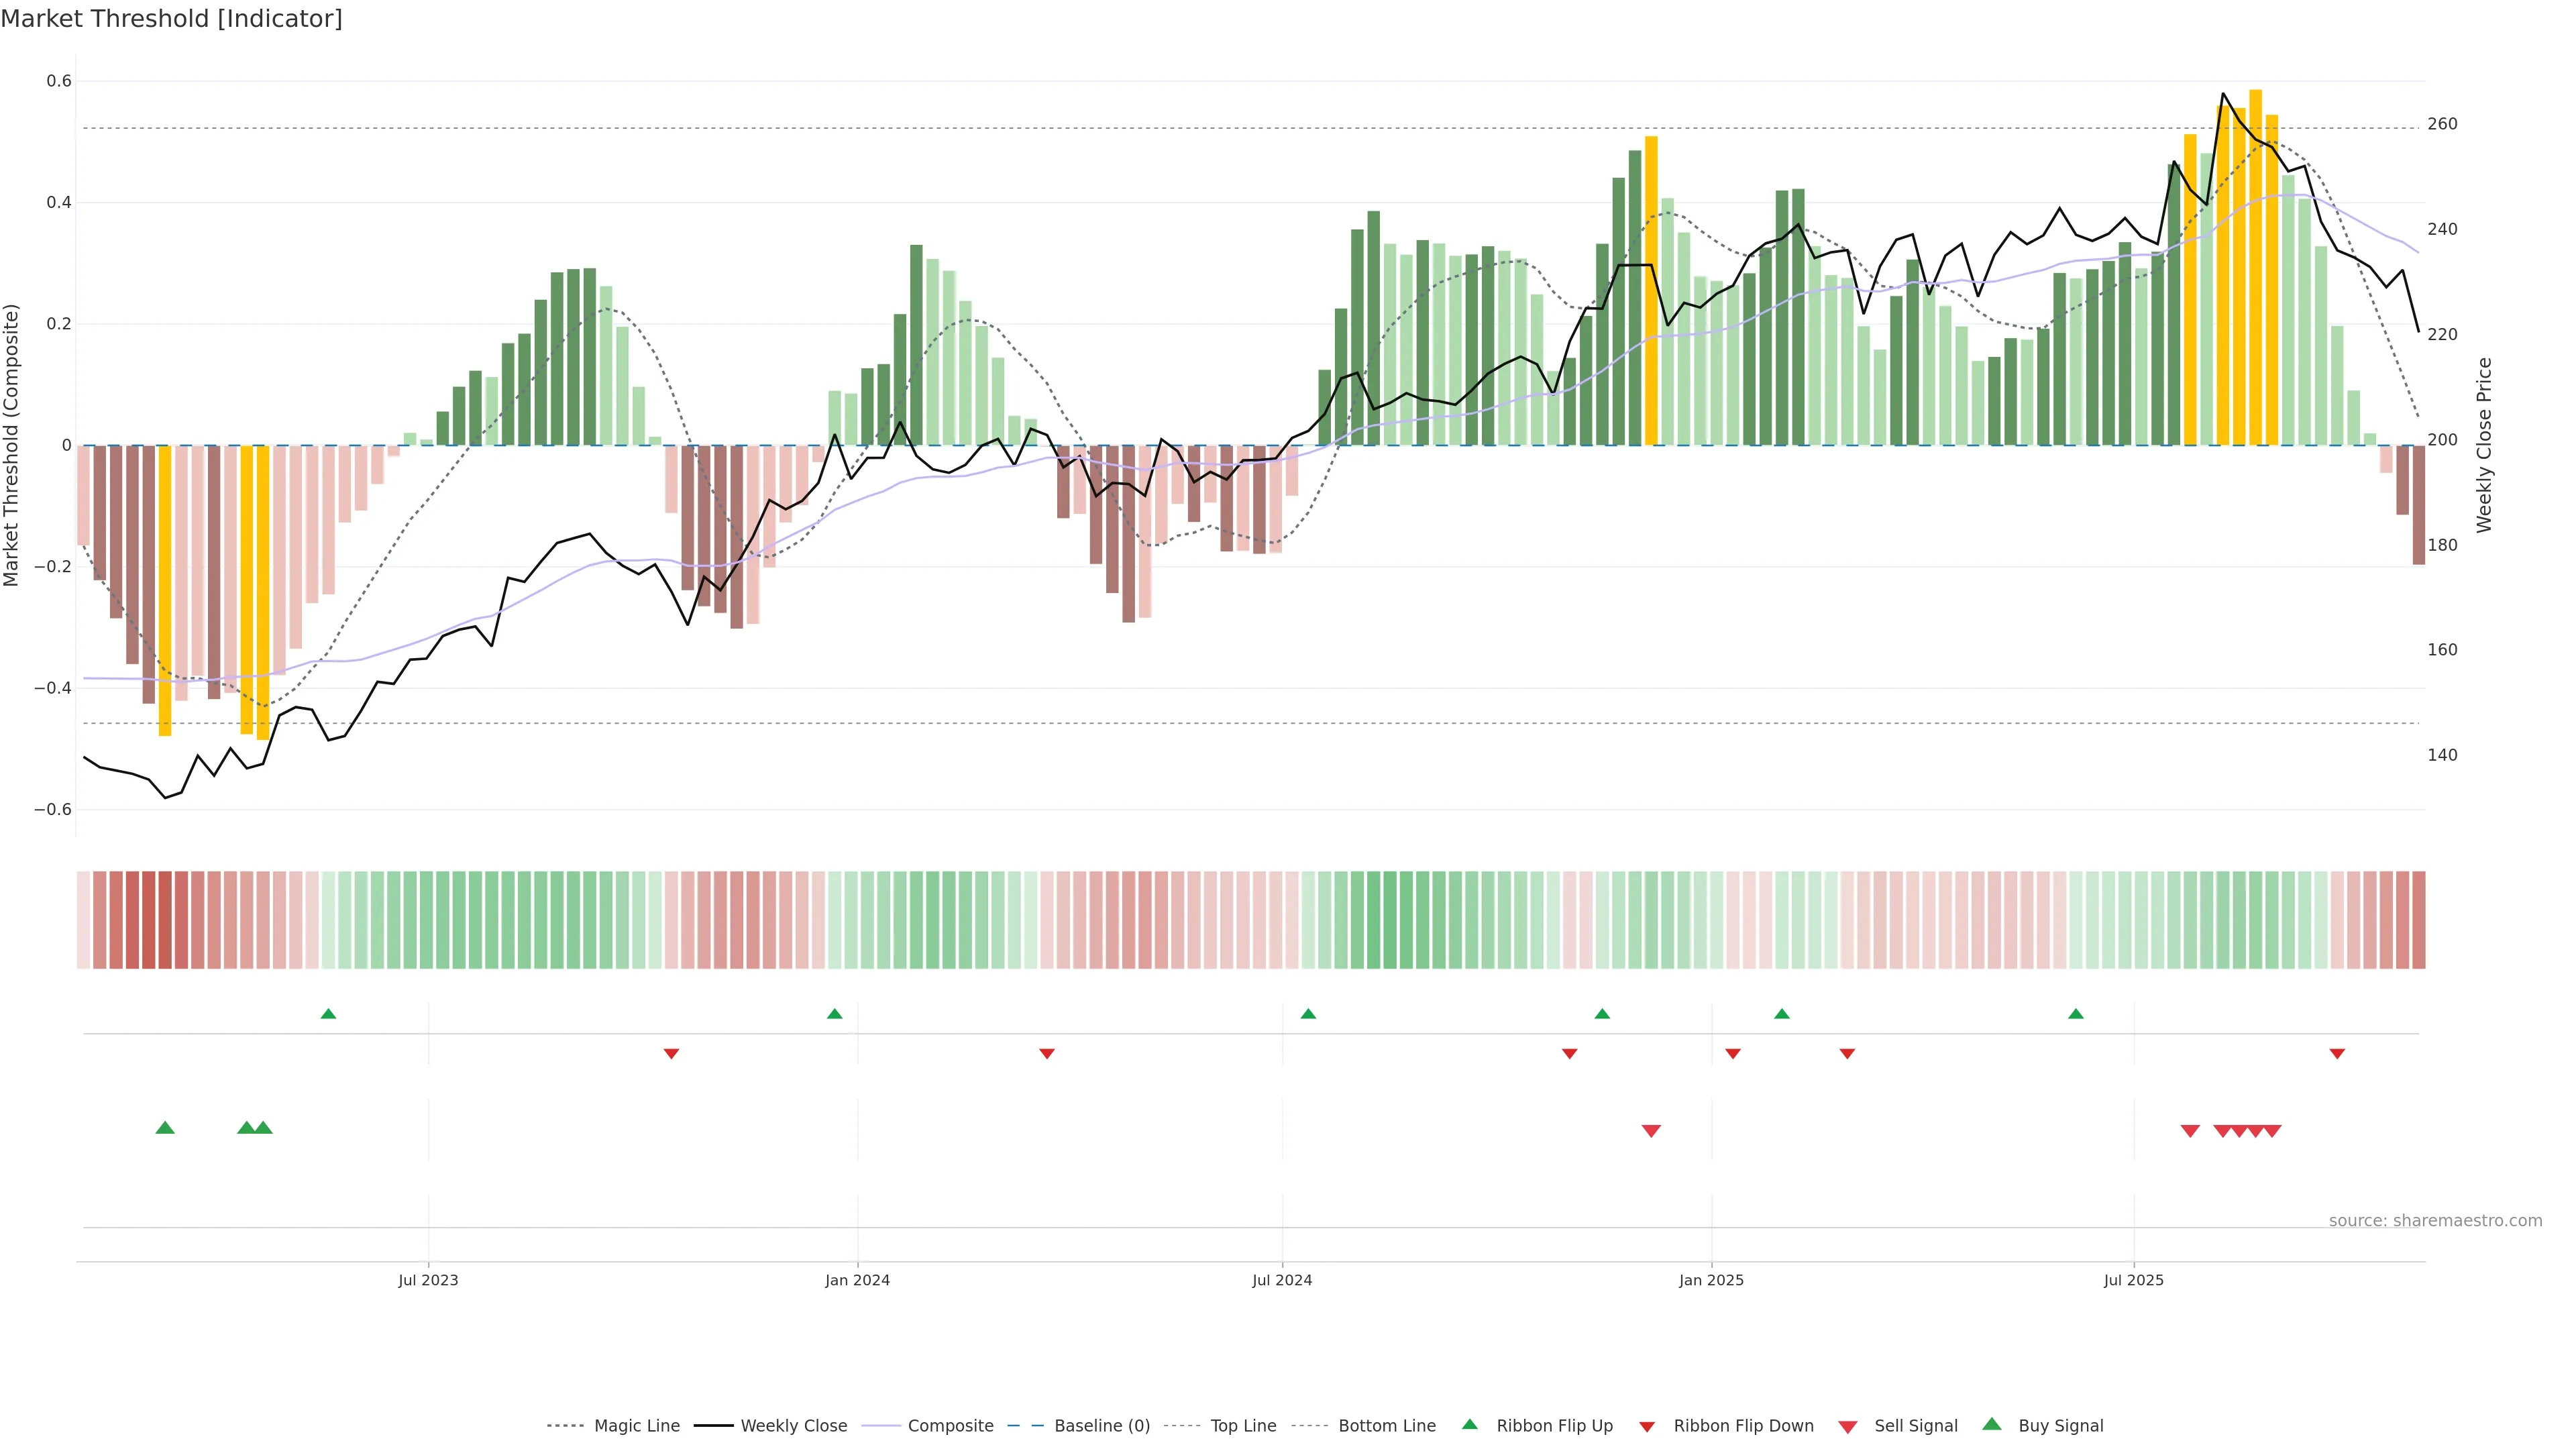Click the last Ribbon Flip Down marker on right
Screen dimensions: 2576x1449
[2337, 1053]
